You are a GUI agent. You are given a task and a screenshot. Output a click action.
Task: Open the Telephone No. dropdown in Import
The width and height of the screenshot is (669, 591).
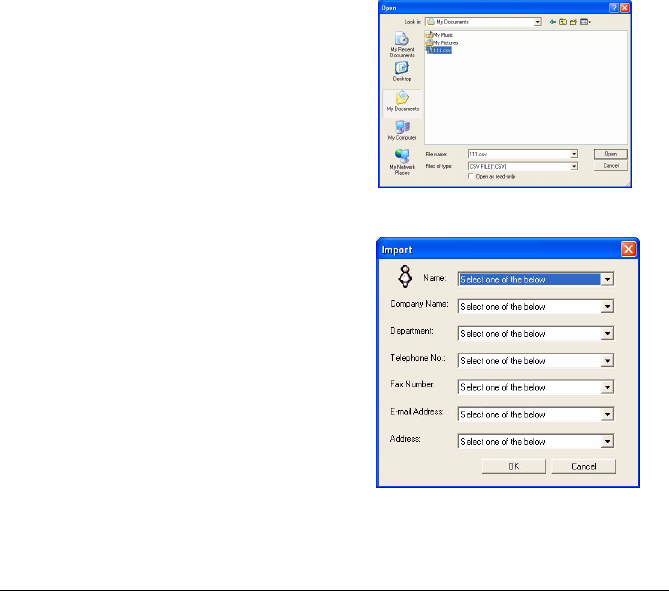pos(607,361)
